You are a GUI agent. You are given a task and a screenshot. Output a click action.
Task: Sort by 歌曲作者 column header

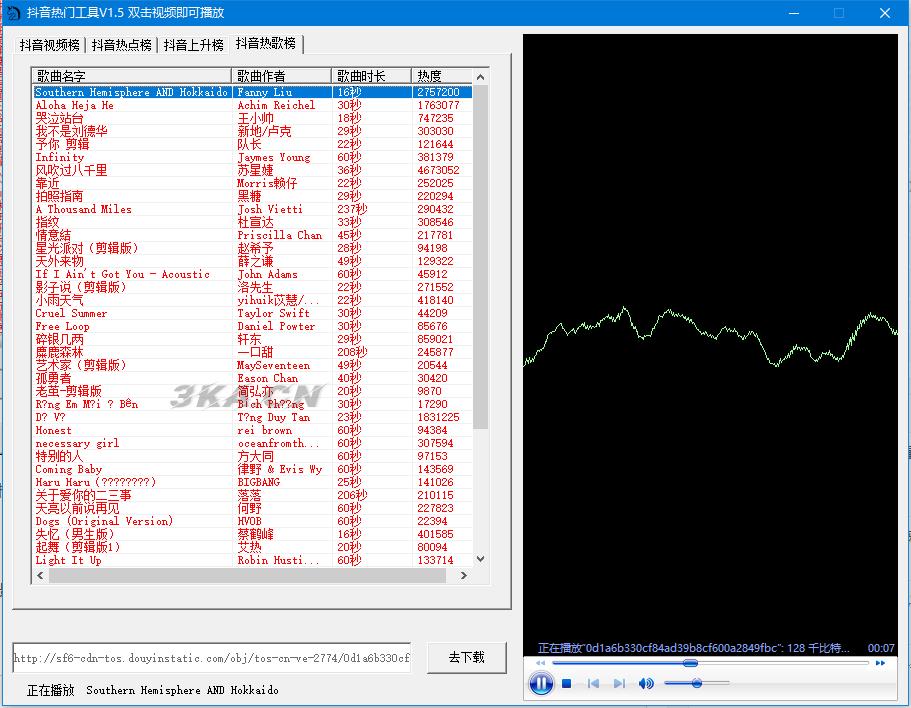coord(282,76)
